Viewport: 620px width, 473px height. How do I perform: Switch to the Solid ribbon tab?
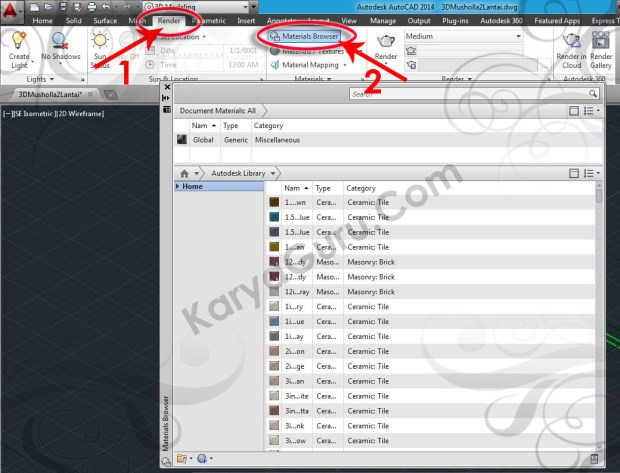pos(74,21)
